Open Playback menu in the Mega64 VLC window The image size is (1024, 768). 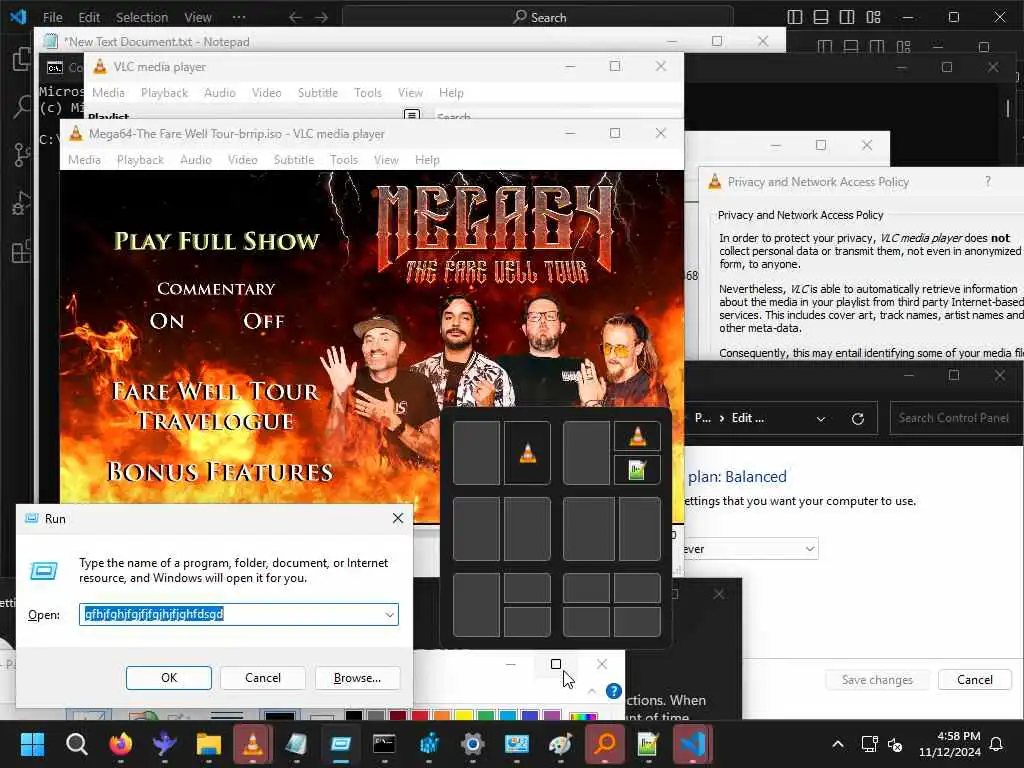click(x=140, y=160)
